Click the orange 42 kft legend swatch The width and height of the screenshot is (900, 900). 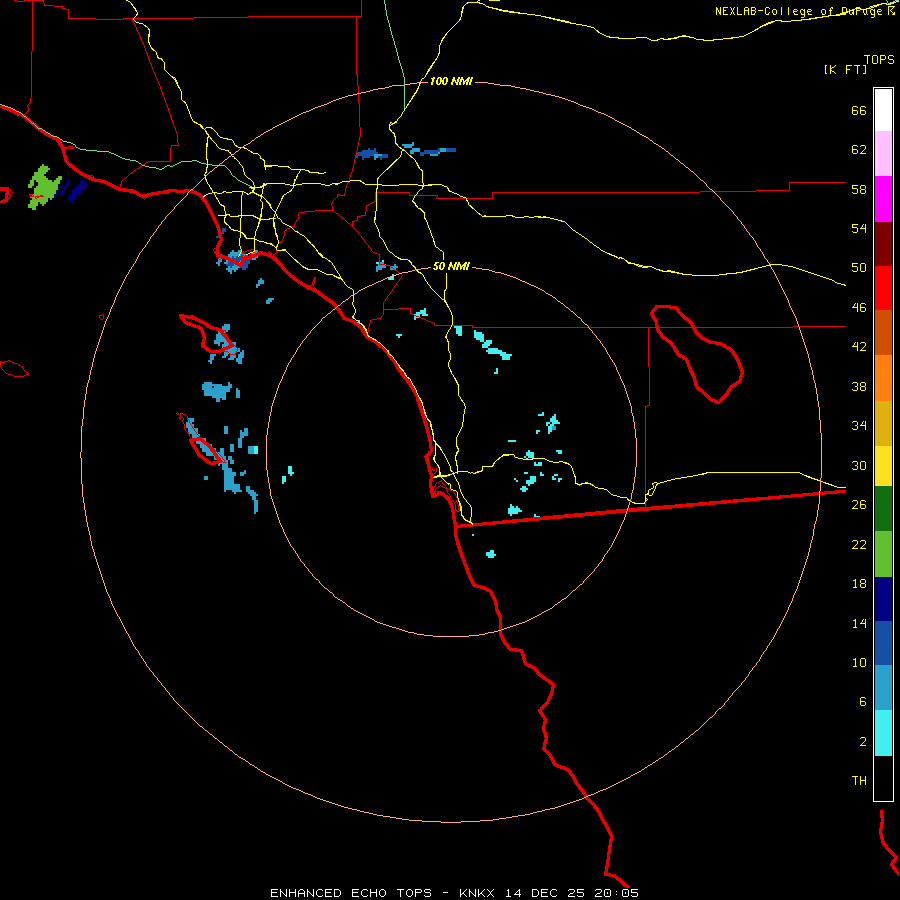pyautogui.click(x=883, y=378)
